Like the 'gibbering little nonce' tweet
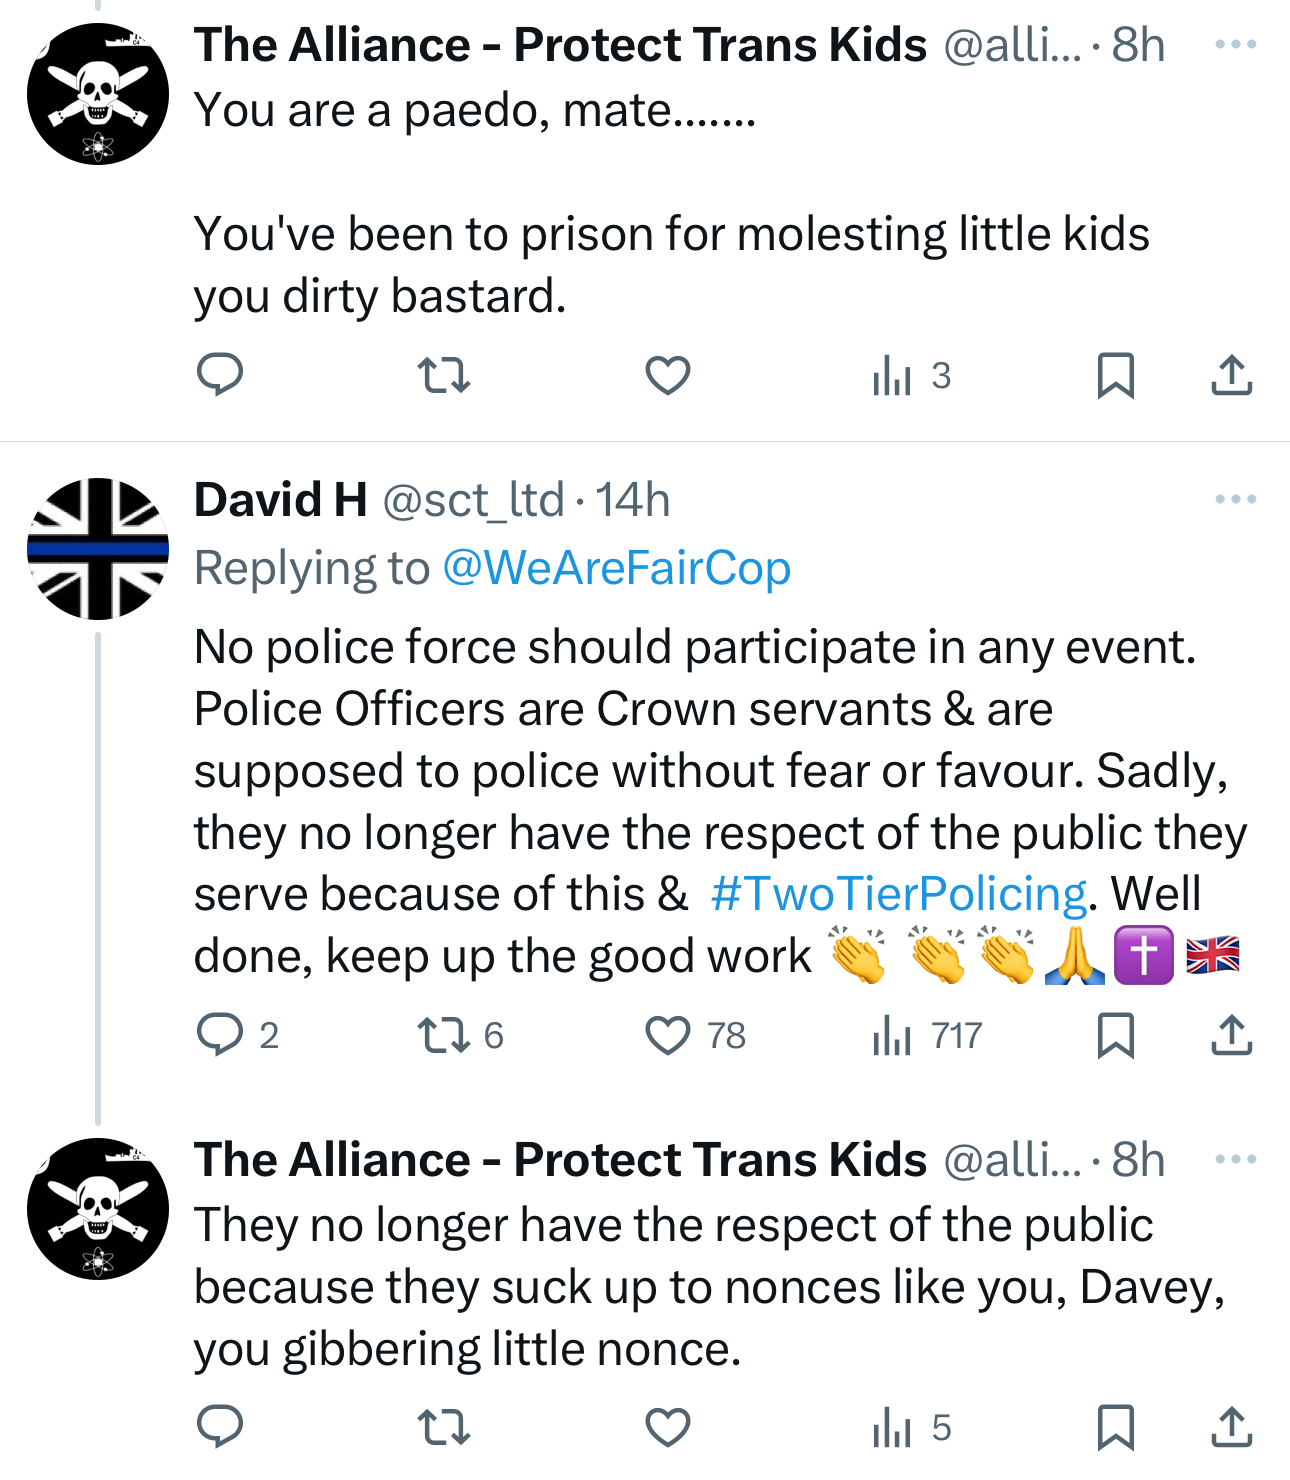The width and height of the screenshot is (1290, 1480). [668, 1427]
